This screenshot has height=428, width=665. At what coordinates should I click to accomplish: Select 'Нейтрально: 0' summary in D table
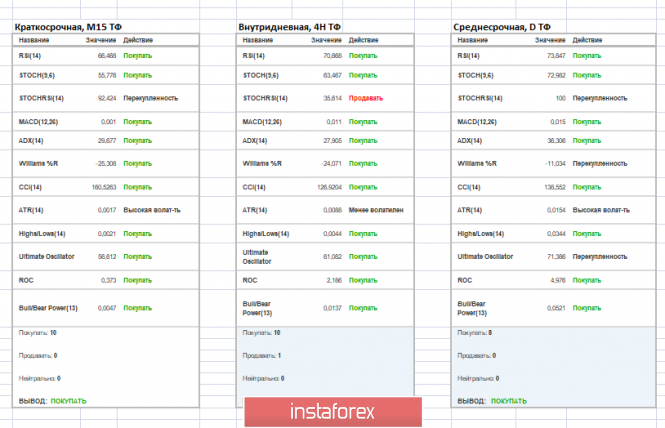point(478,378)
